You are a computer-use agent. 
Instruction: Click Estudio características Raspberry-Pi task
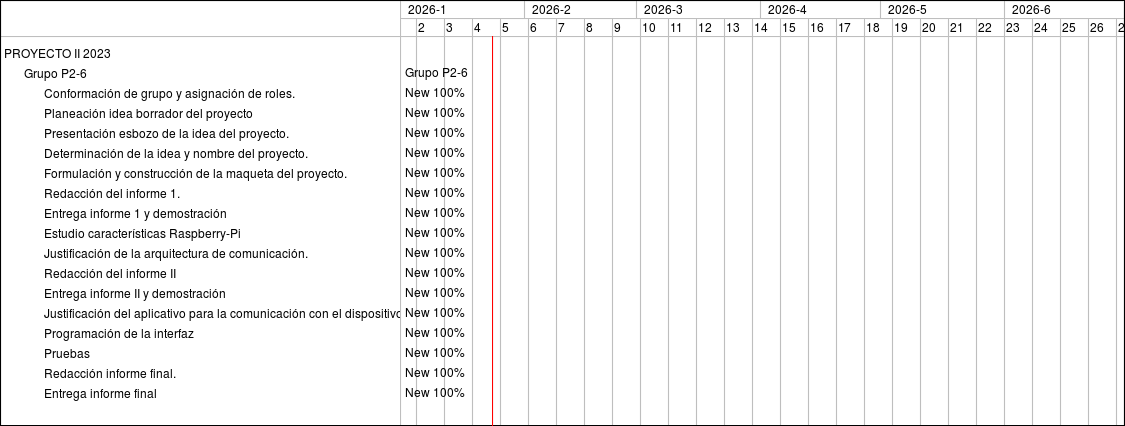[142, 233]
